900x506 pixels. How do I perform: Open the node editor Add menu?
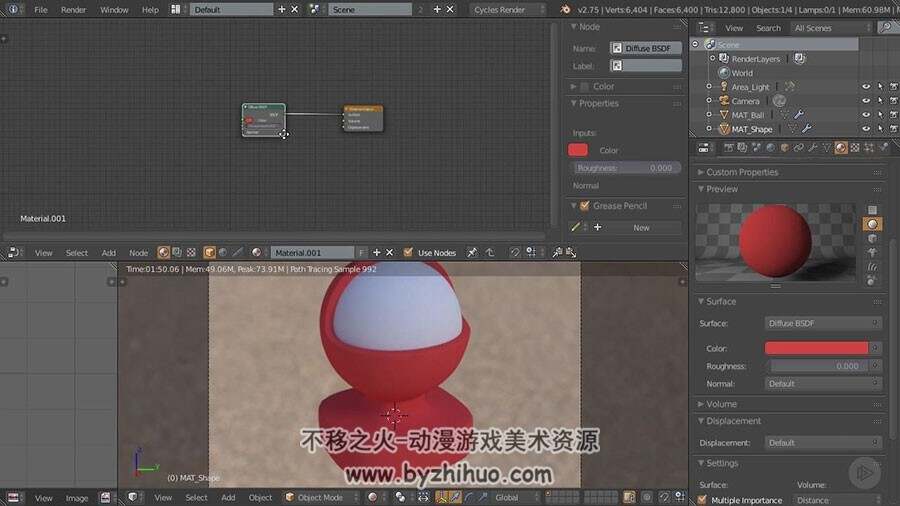coord(108,252)
